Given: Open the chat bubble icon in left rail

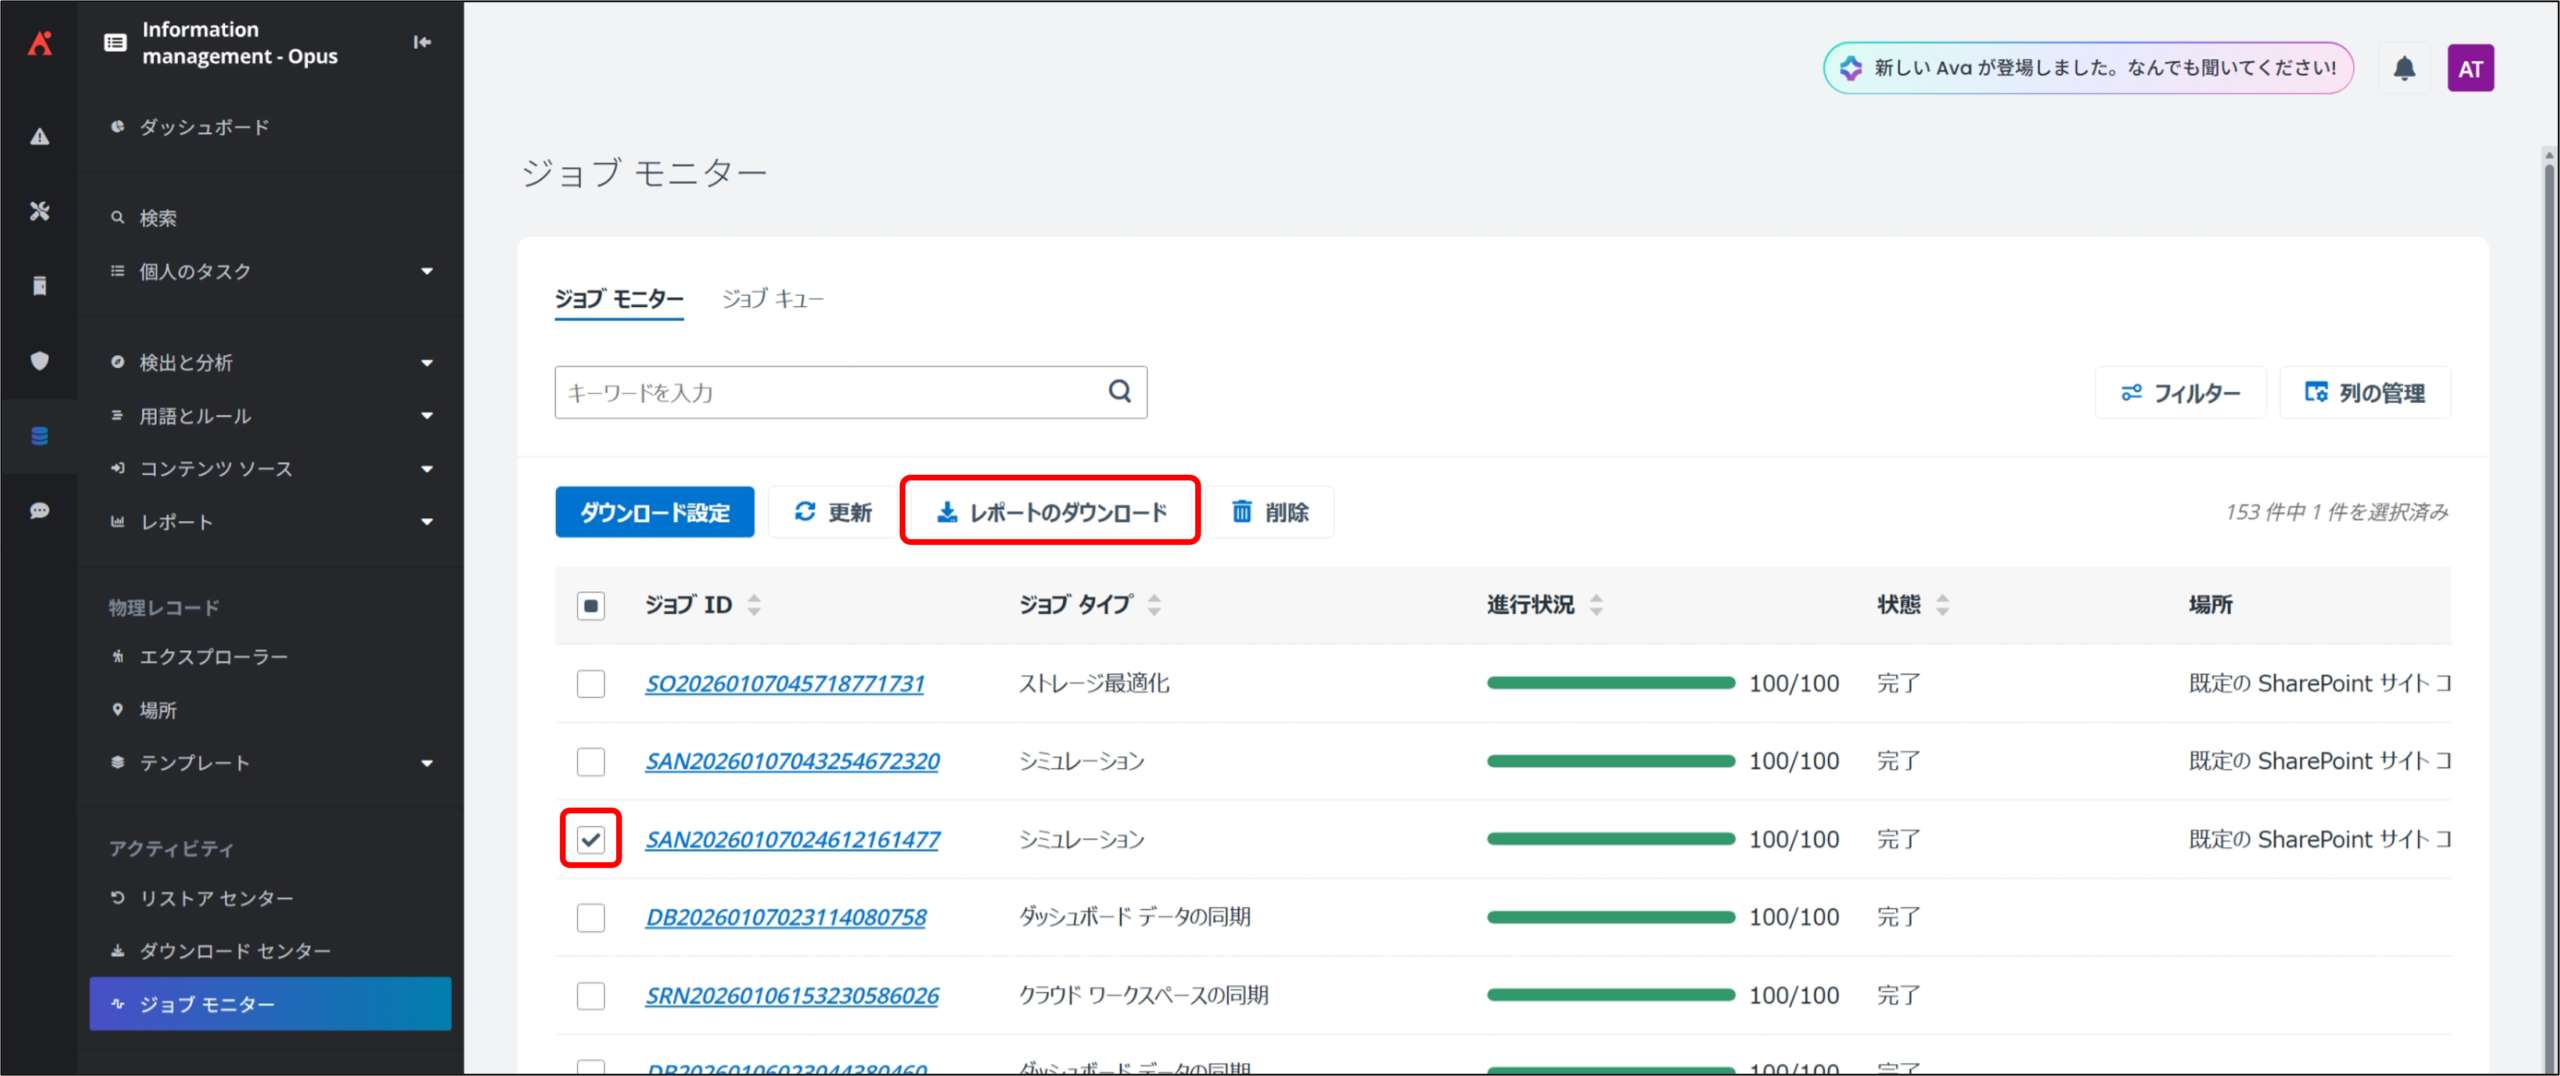Looking at the screenshot, I should point(40,511).
